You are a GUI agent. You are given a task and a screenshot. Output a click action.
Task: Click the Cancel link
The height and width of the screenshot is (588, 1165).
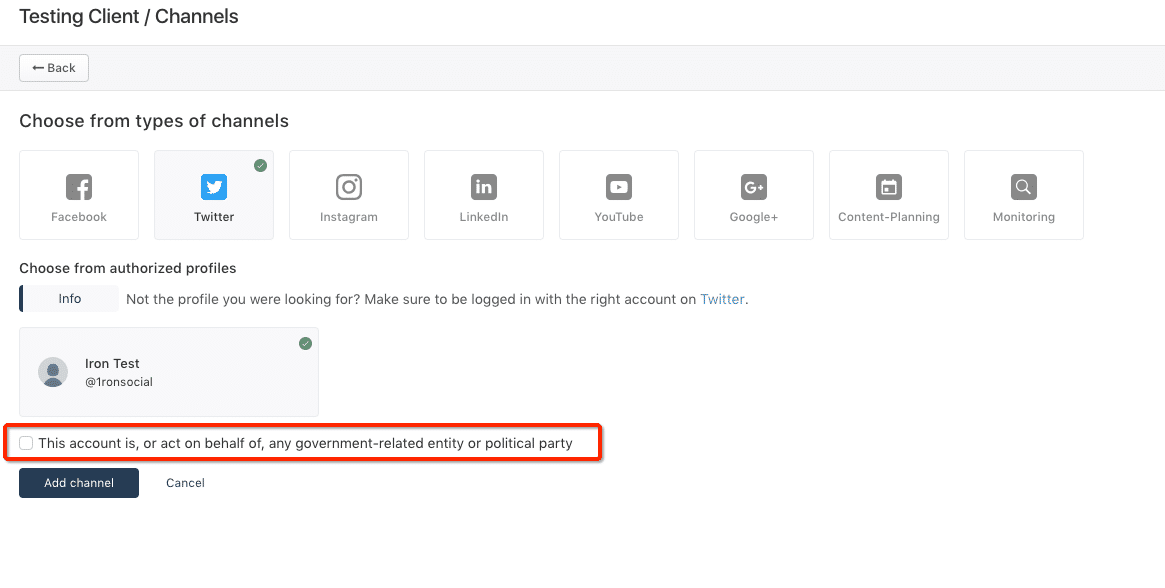tap(185, 482)
